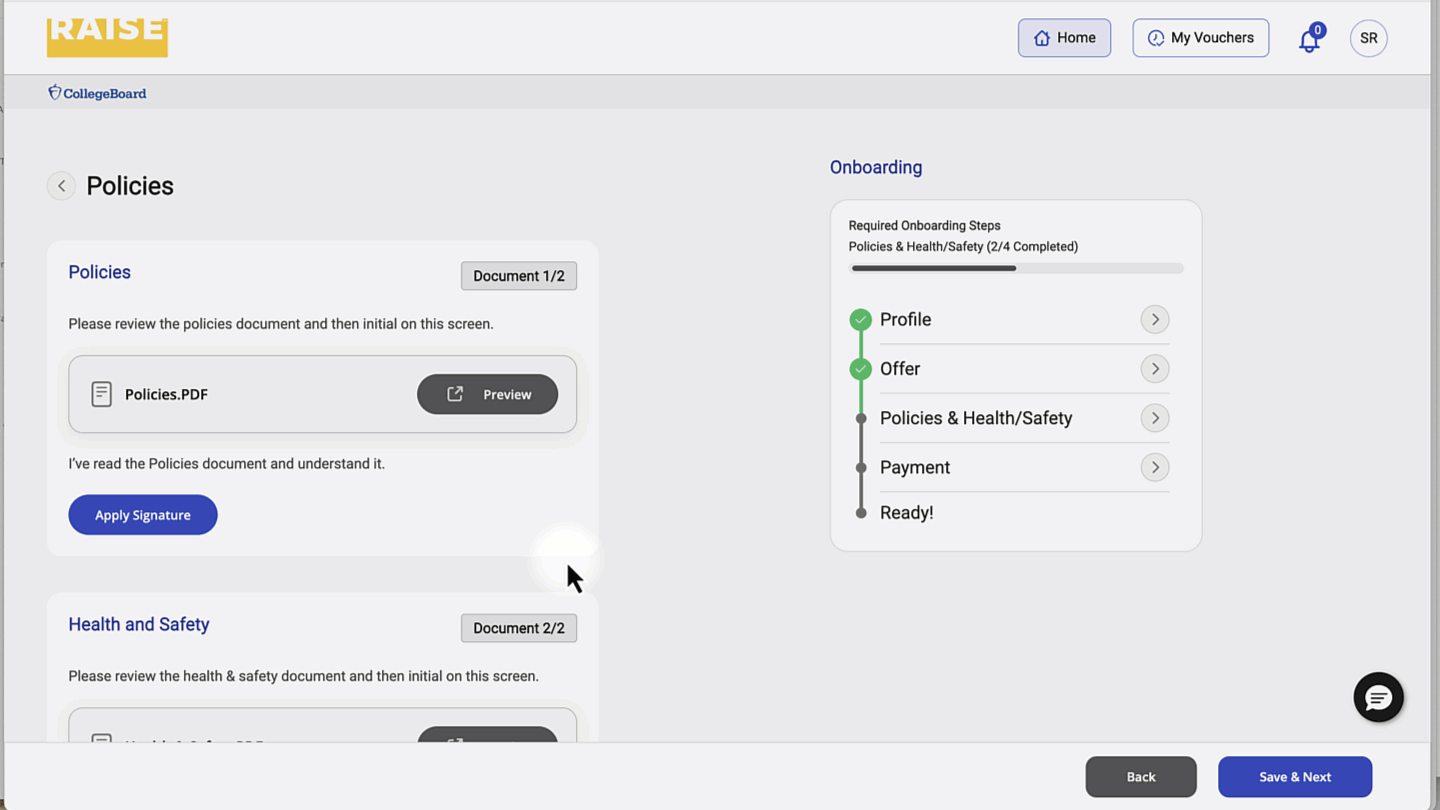This screenshot has height=810, width=1440.
Task: Click Save & Next button
Action: [x=1294, y=777]
